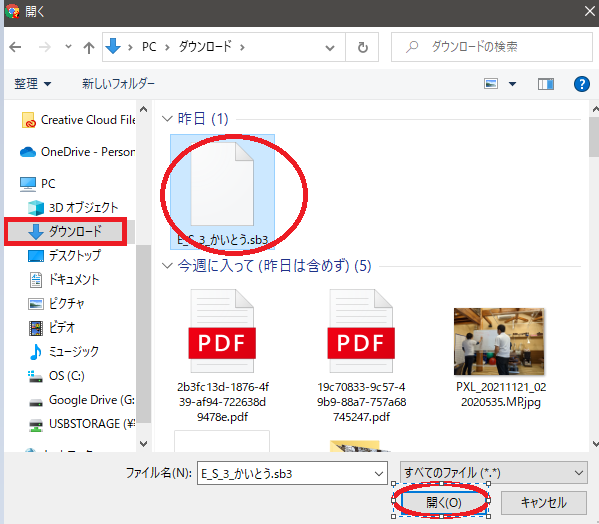Click the change view icon

point(491,84)
